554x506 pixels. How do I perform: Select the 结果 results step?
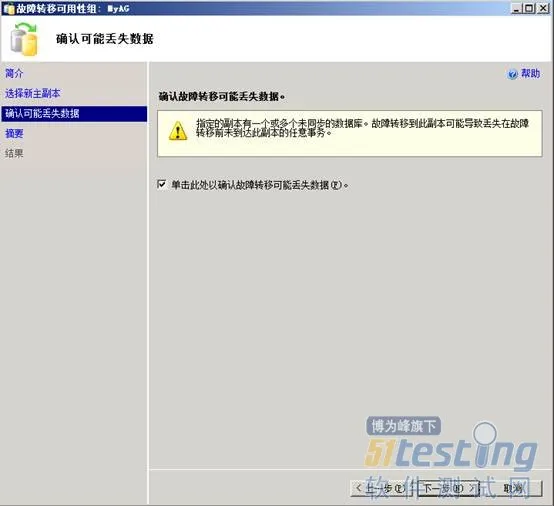pos(14,153)
